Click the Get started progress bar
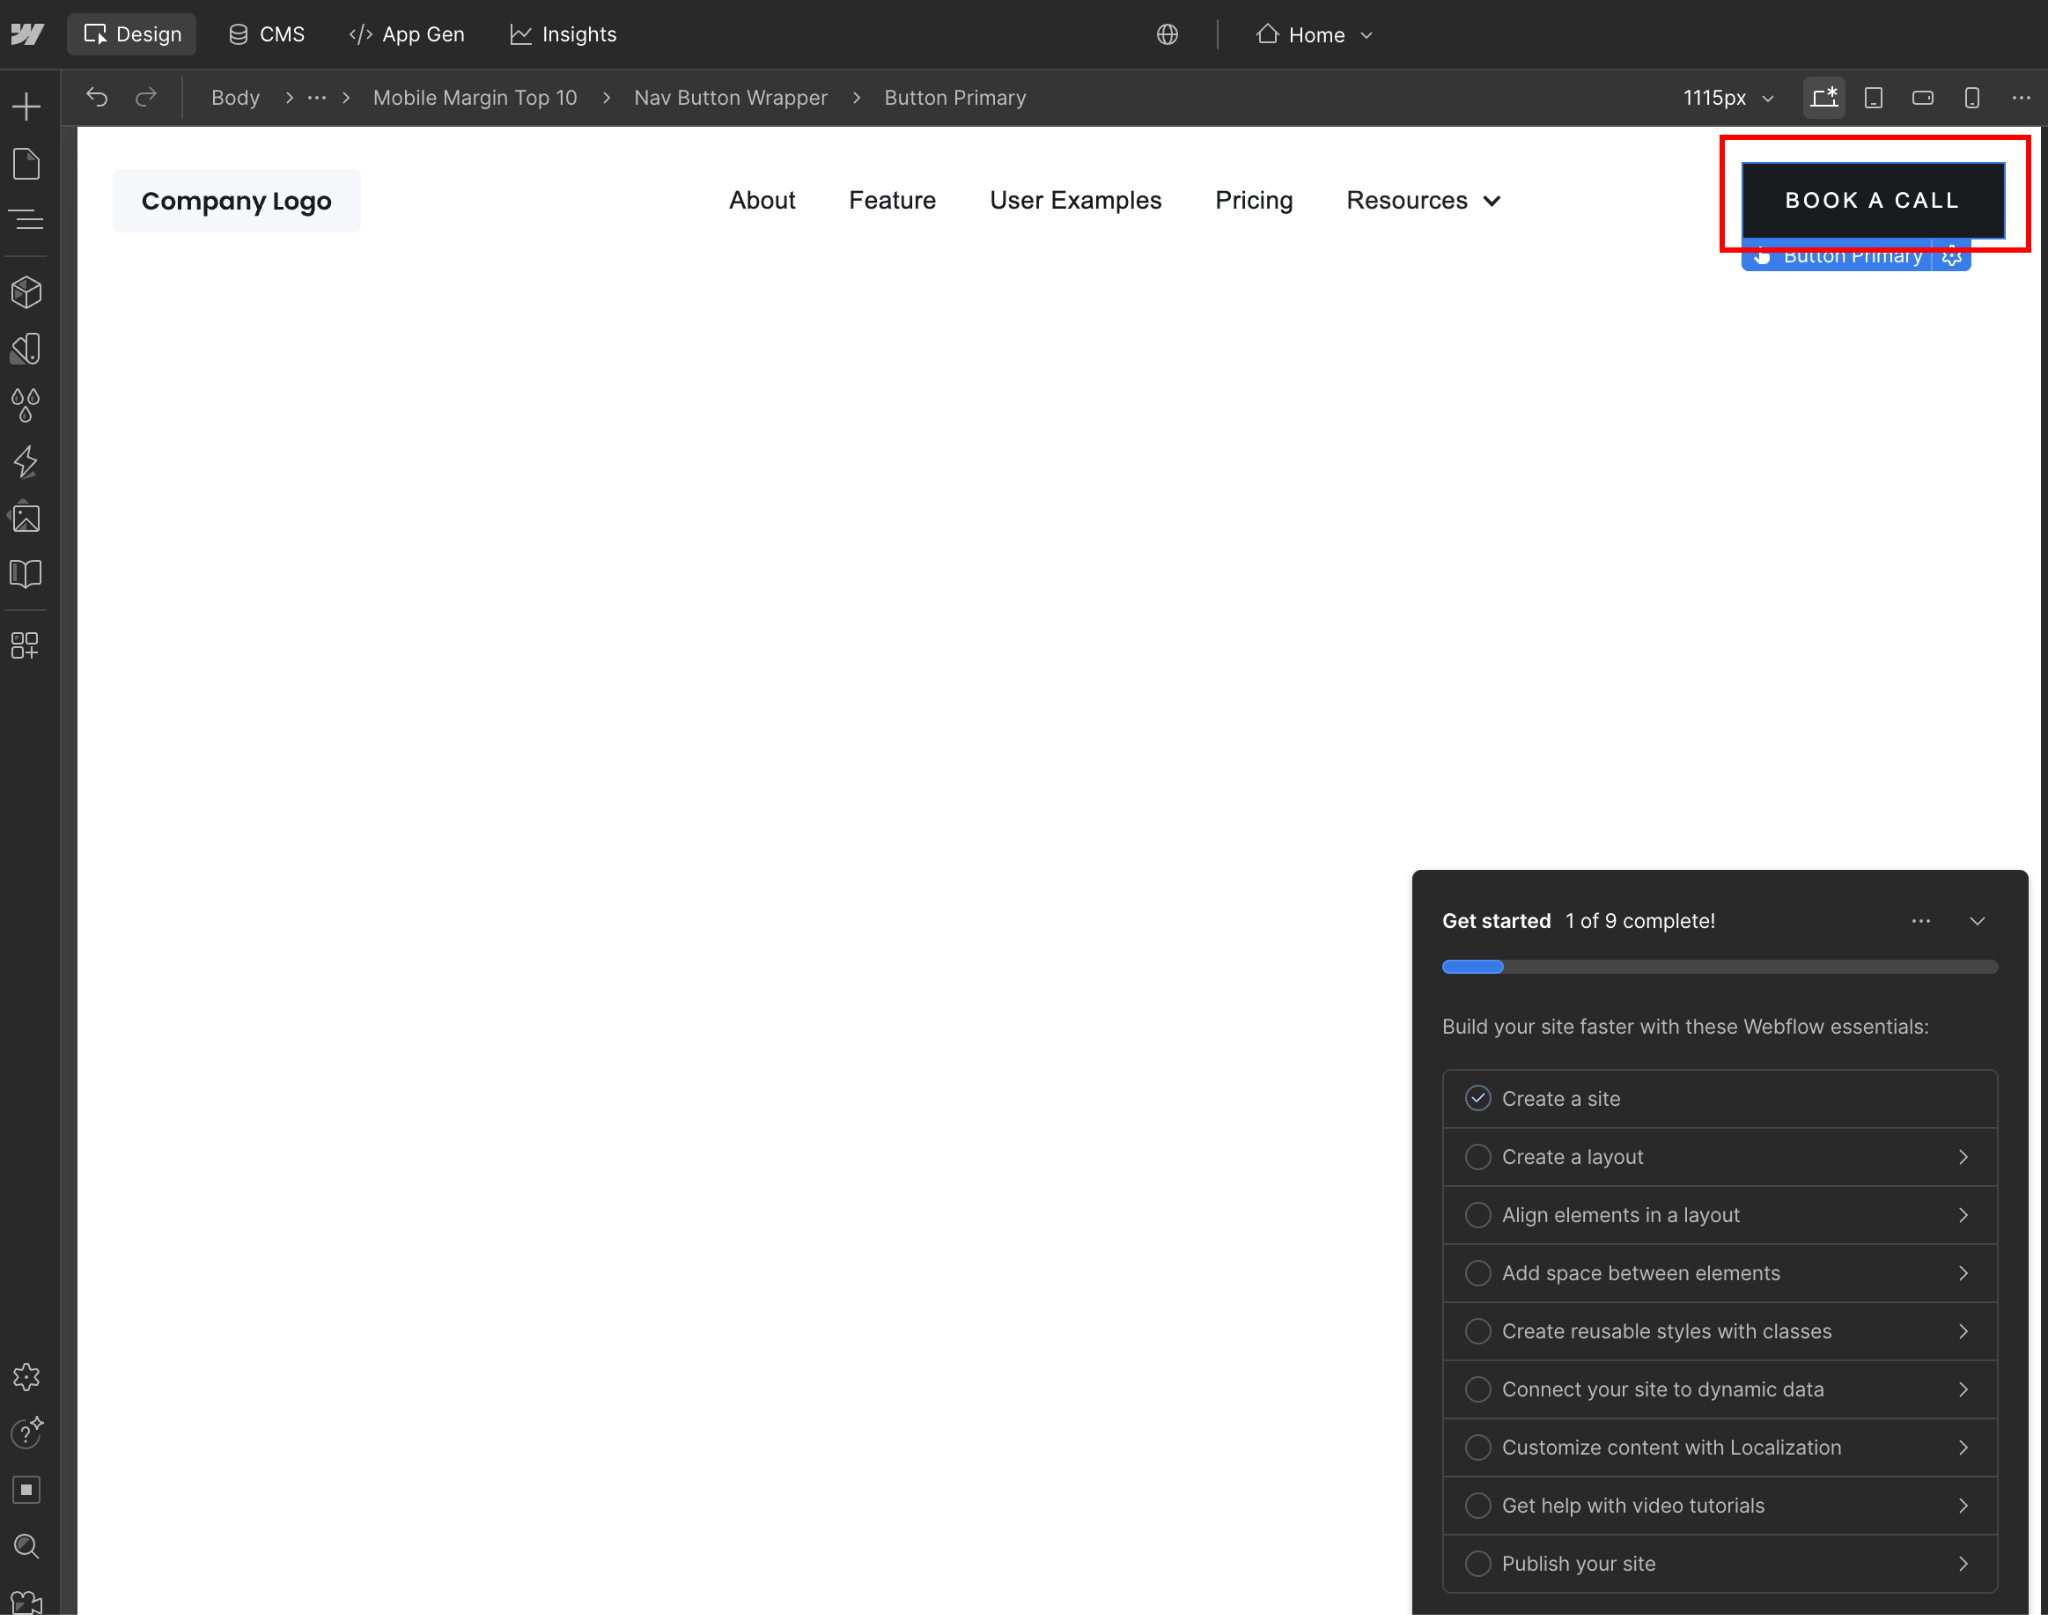The width and height of the screenshot is (2048, 1615). coord(1719,967)
